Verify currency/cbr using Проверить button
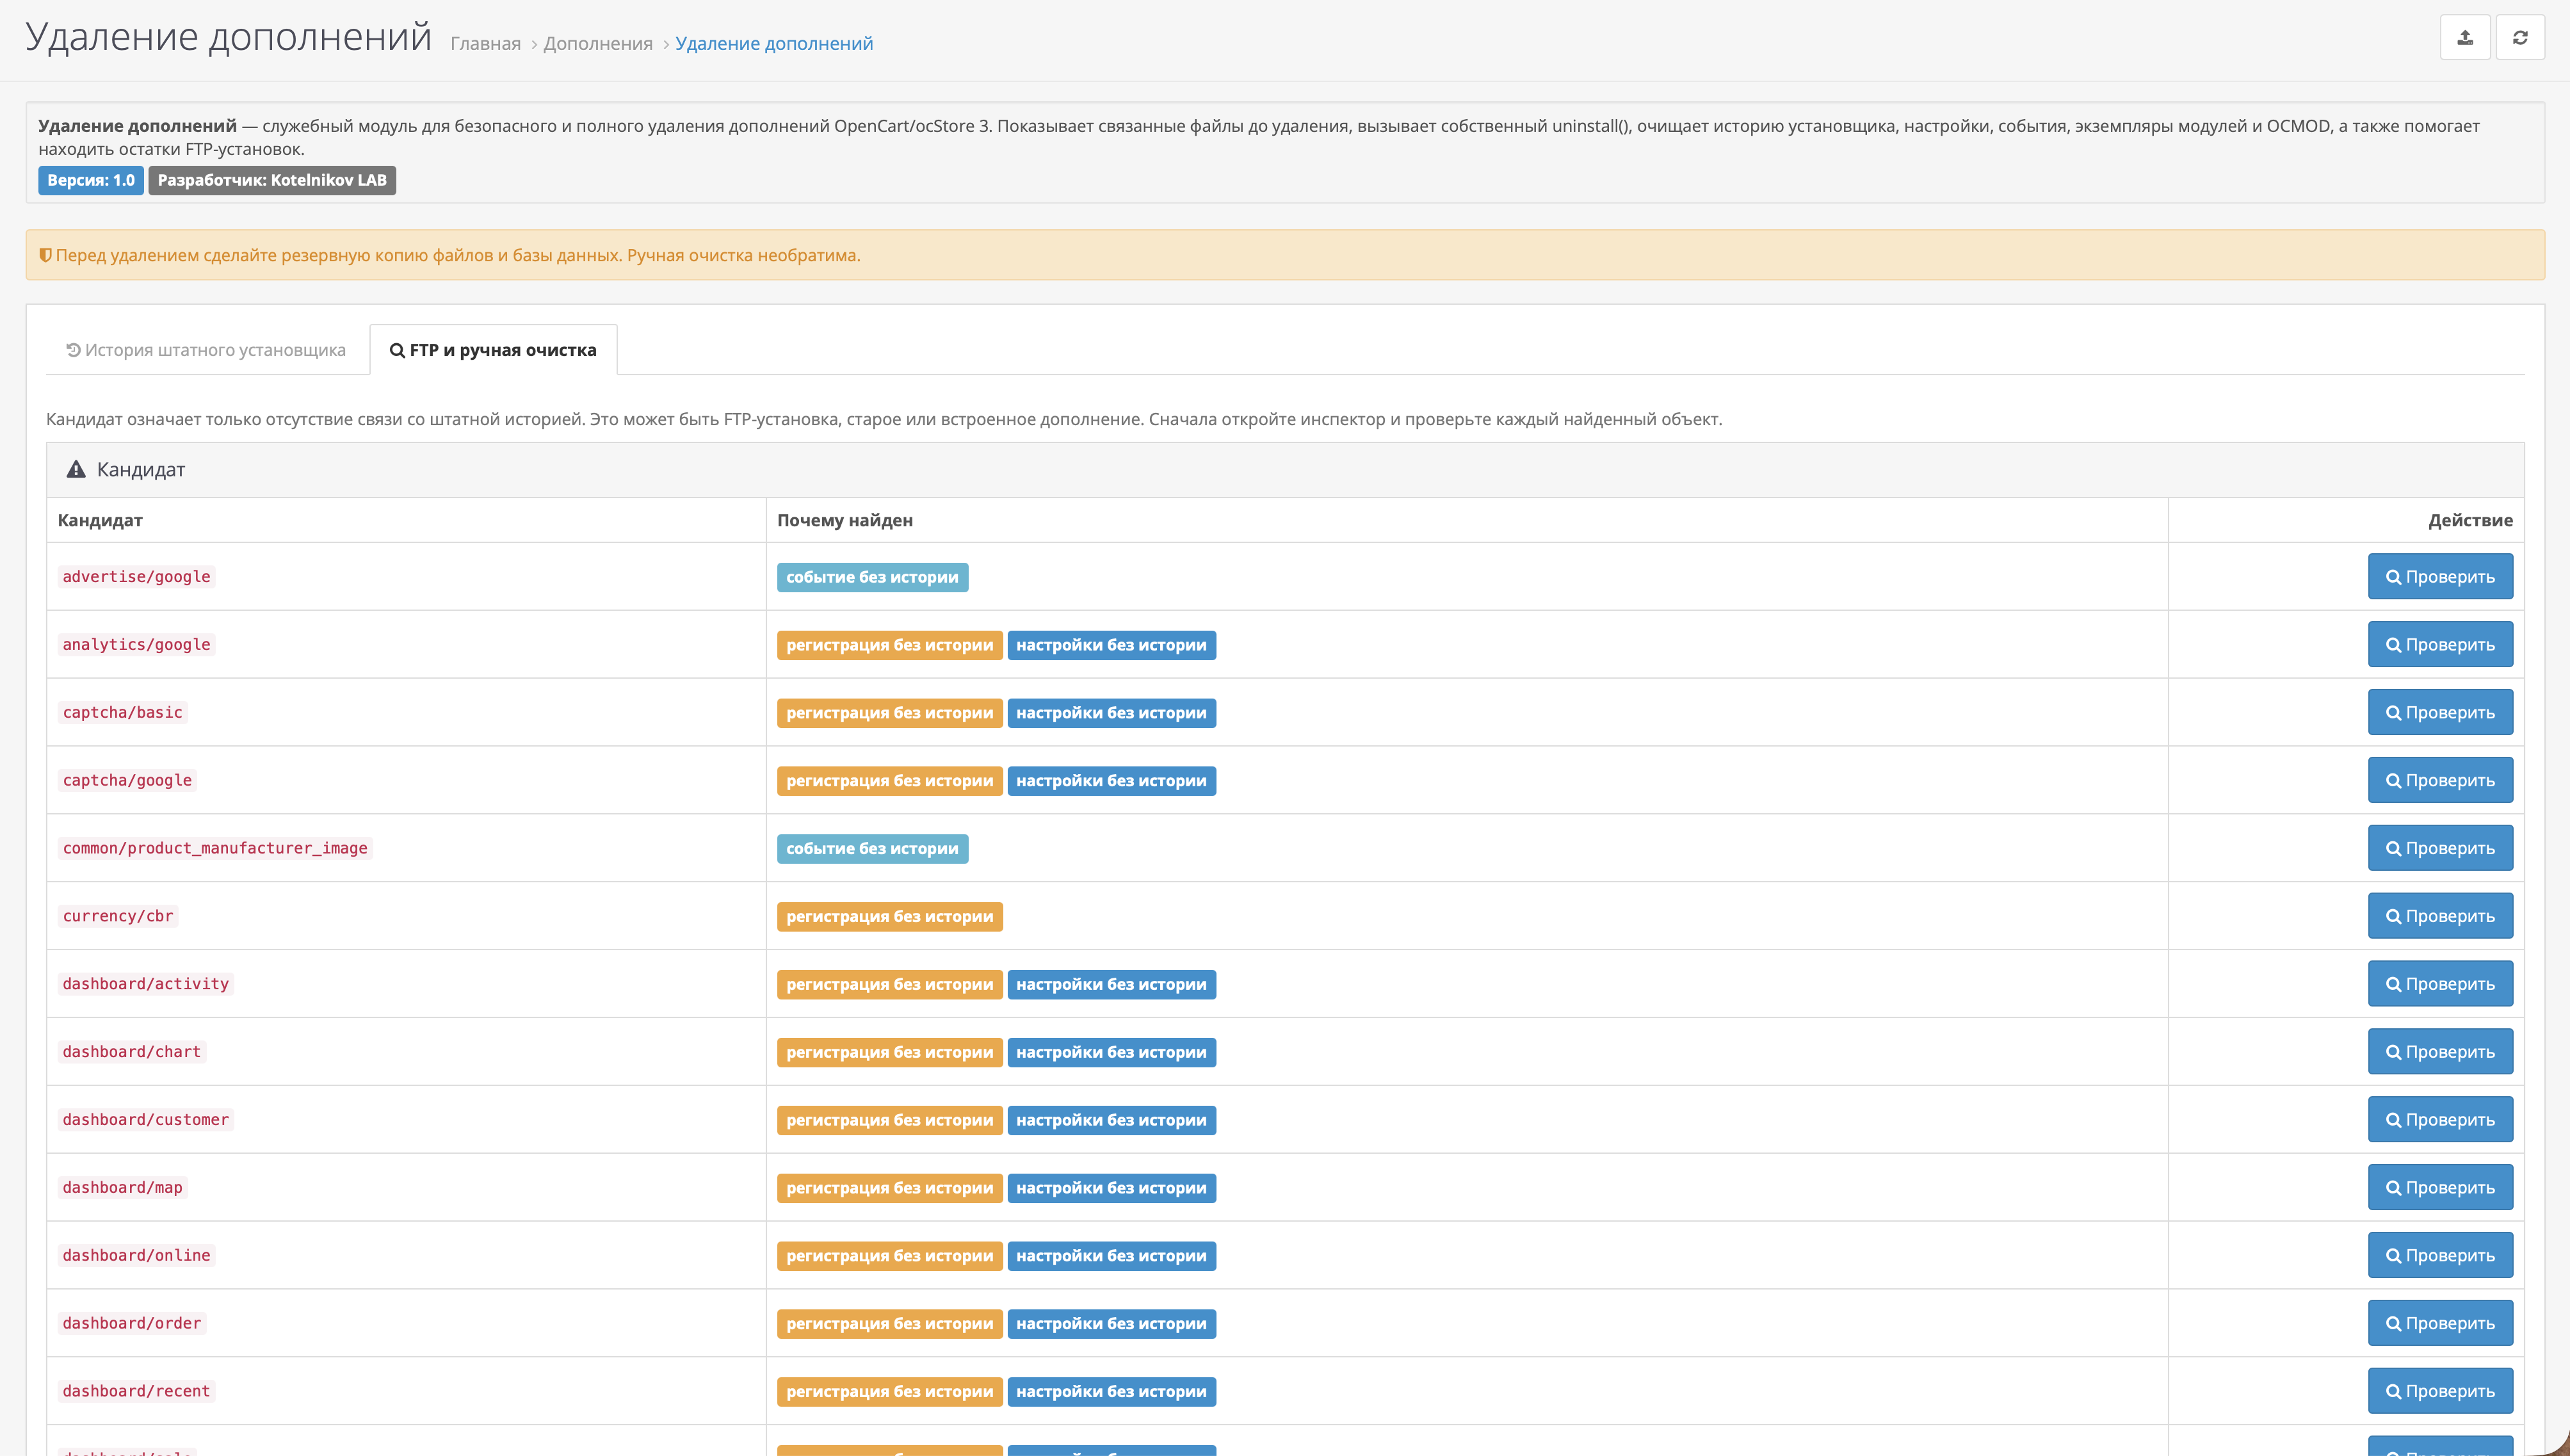Screen dimensions: 2570x1456 pyautogui.click(x=2440, y=916)
